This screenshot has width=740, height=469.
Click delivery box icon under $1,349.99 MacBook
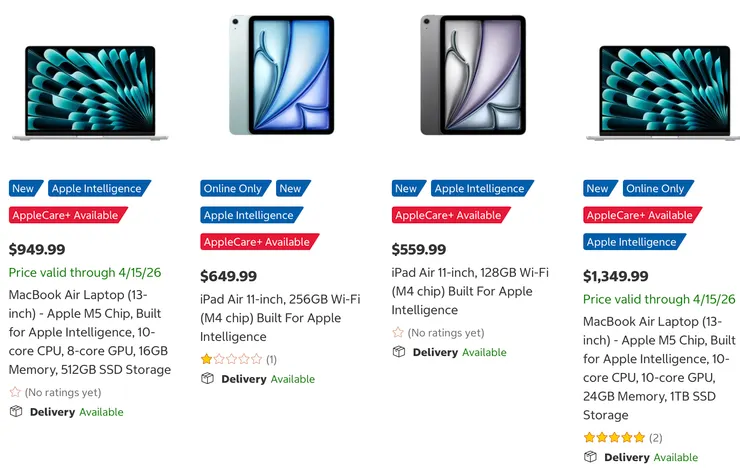click(x=591, y=457)
